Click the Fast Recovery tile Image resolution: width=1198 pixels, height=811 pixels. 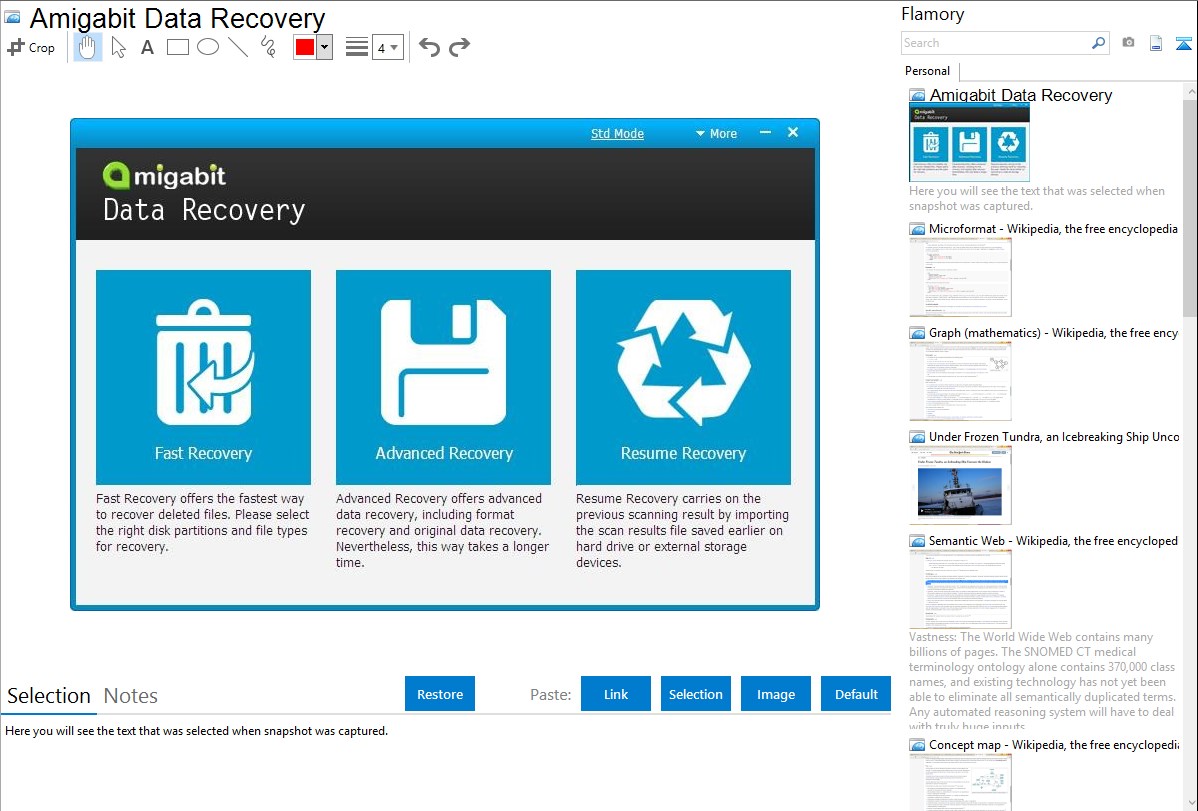coord(203,377)
